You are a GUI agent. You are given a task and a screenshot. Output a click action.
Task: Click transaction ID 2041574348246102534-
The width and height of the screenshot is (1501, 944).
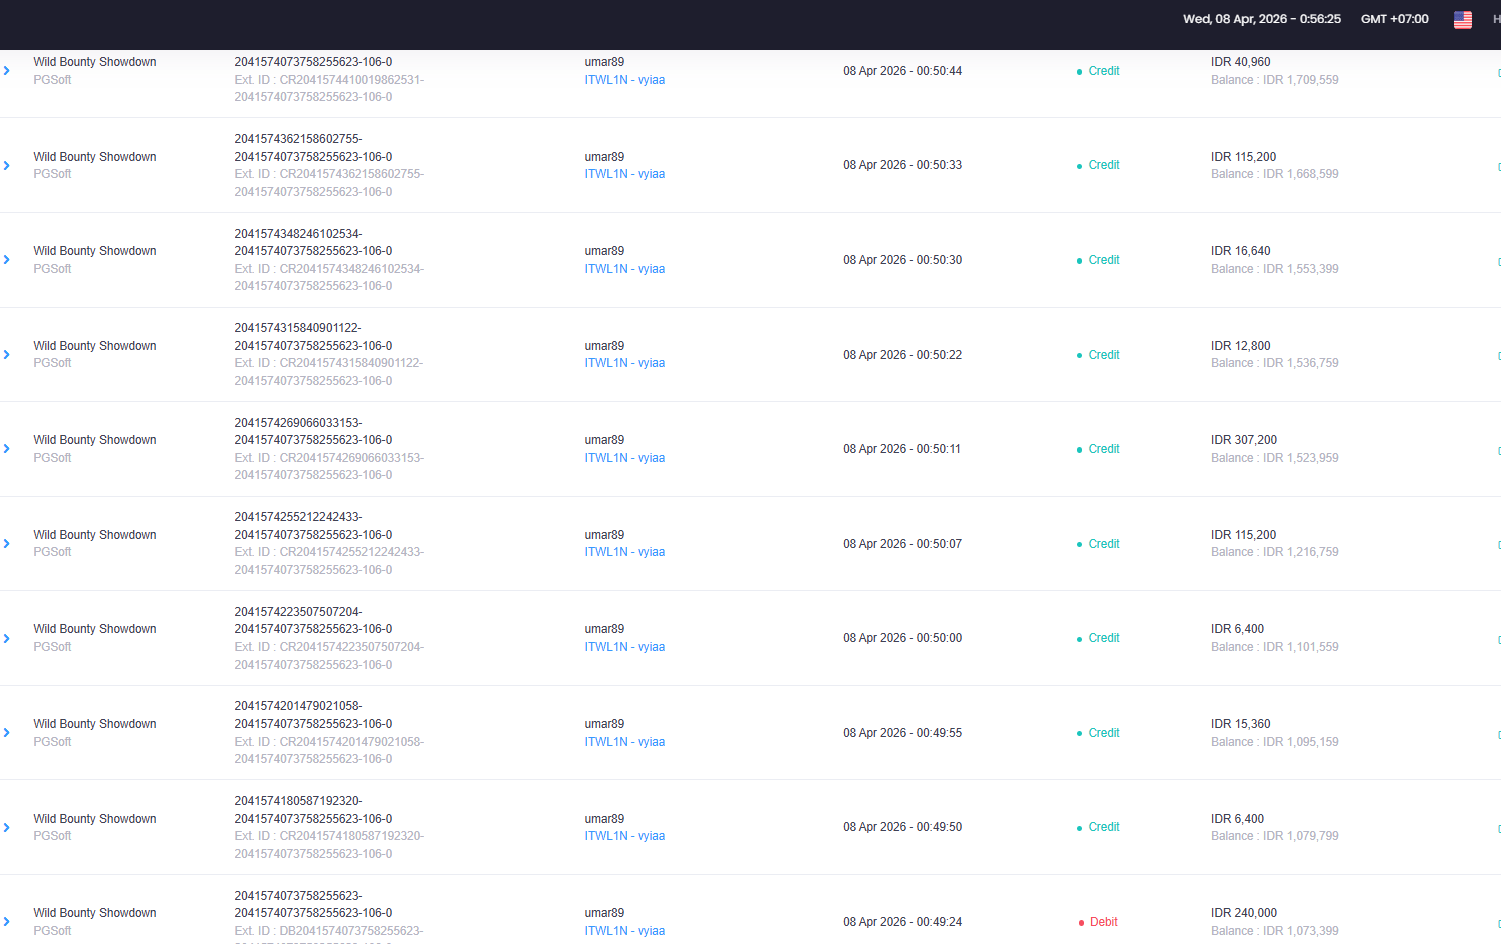pyautogui.click(x=299, y=234)
